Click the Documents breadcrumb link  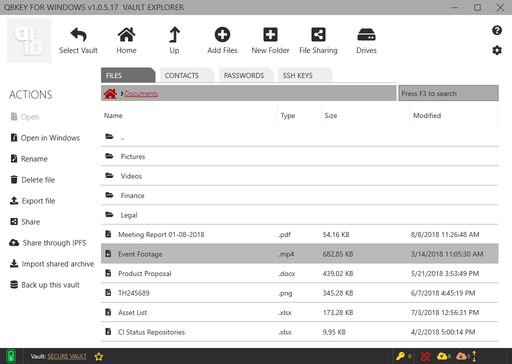[x=141, y=94]
